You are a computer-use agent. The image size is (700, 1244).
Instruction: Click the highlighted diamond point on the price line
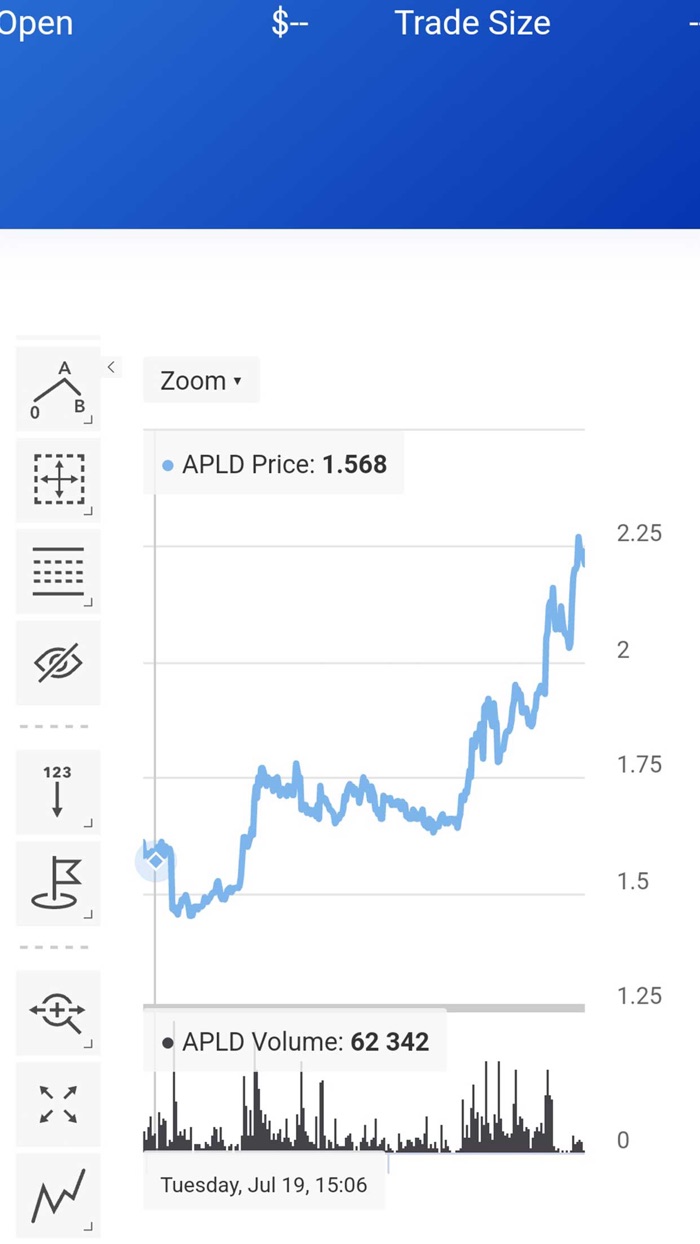coord(156,860)
